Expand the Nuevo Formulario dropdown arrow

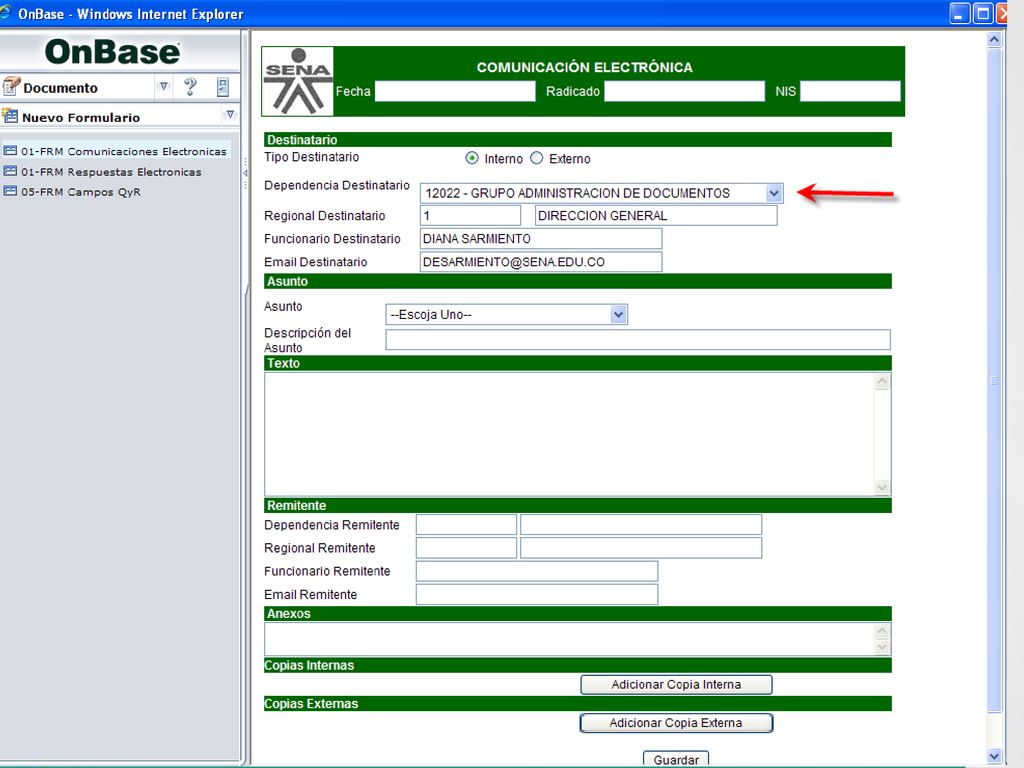(230, 115)
